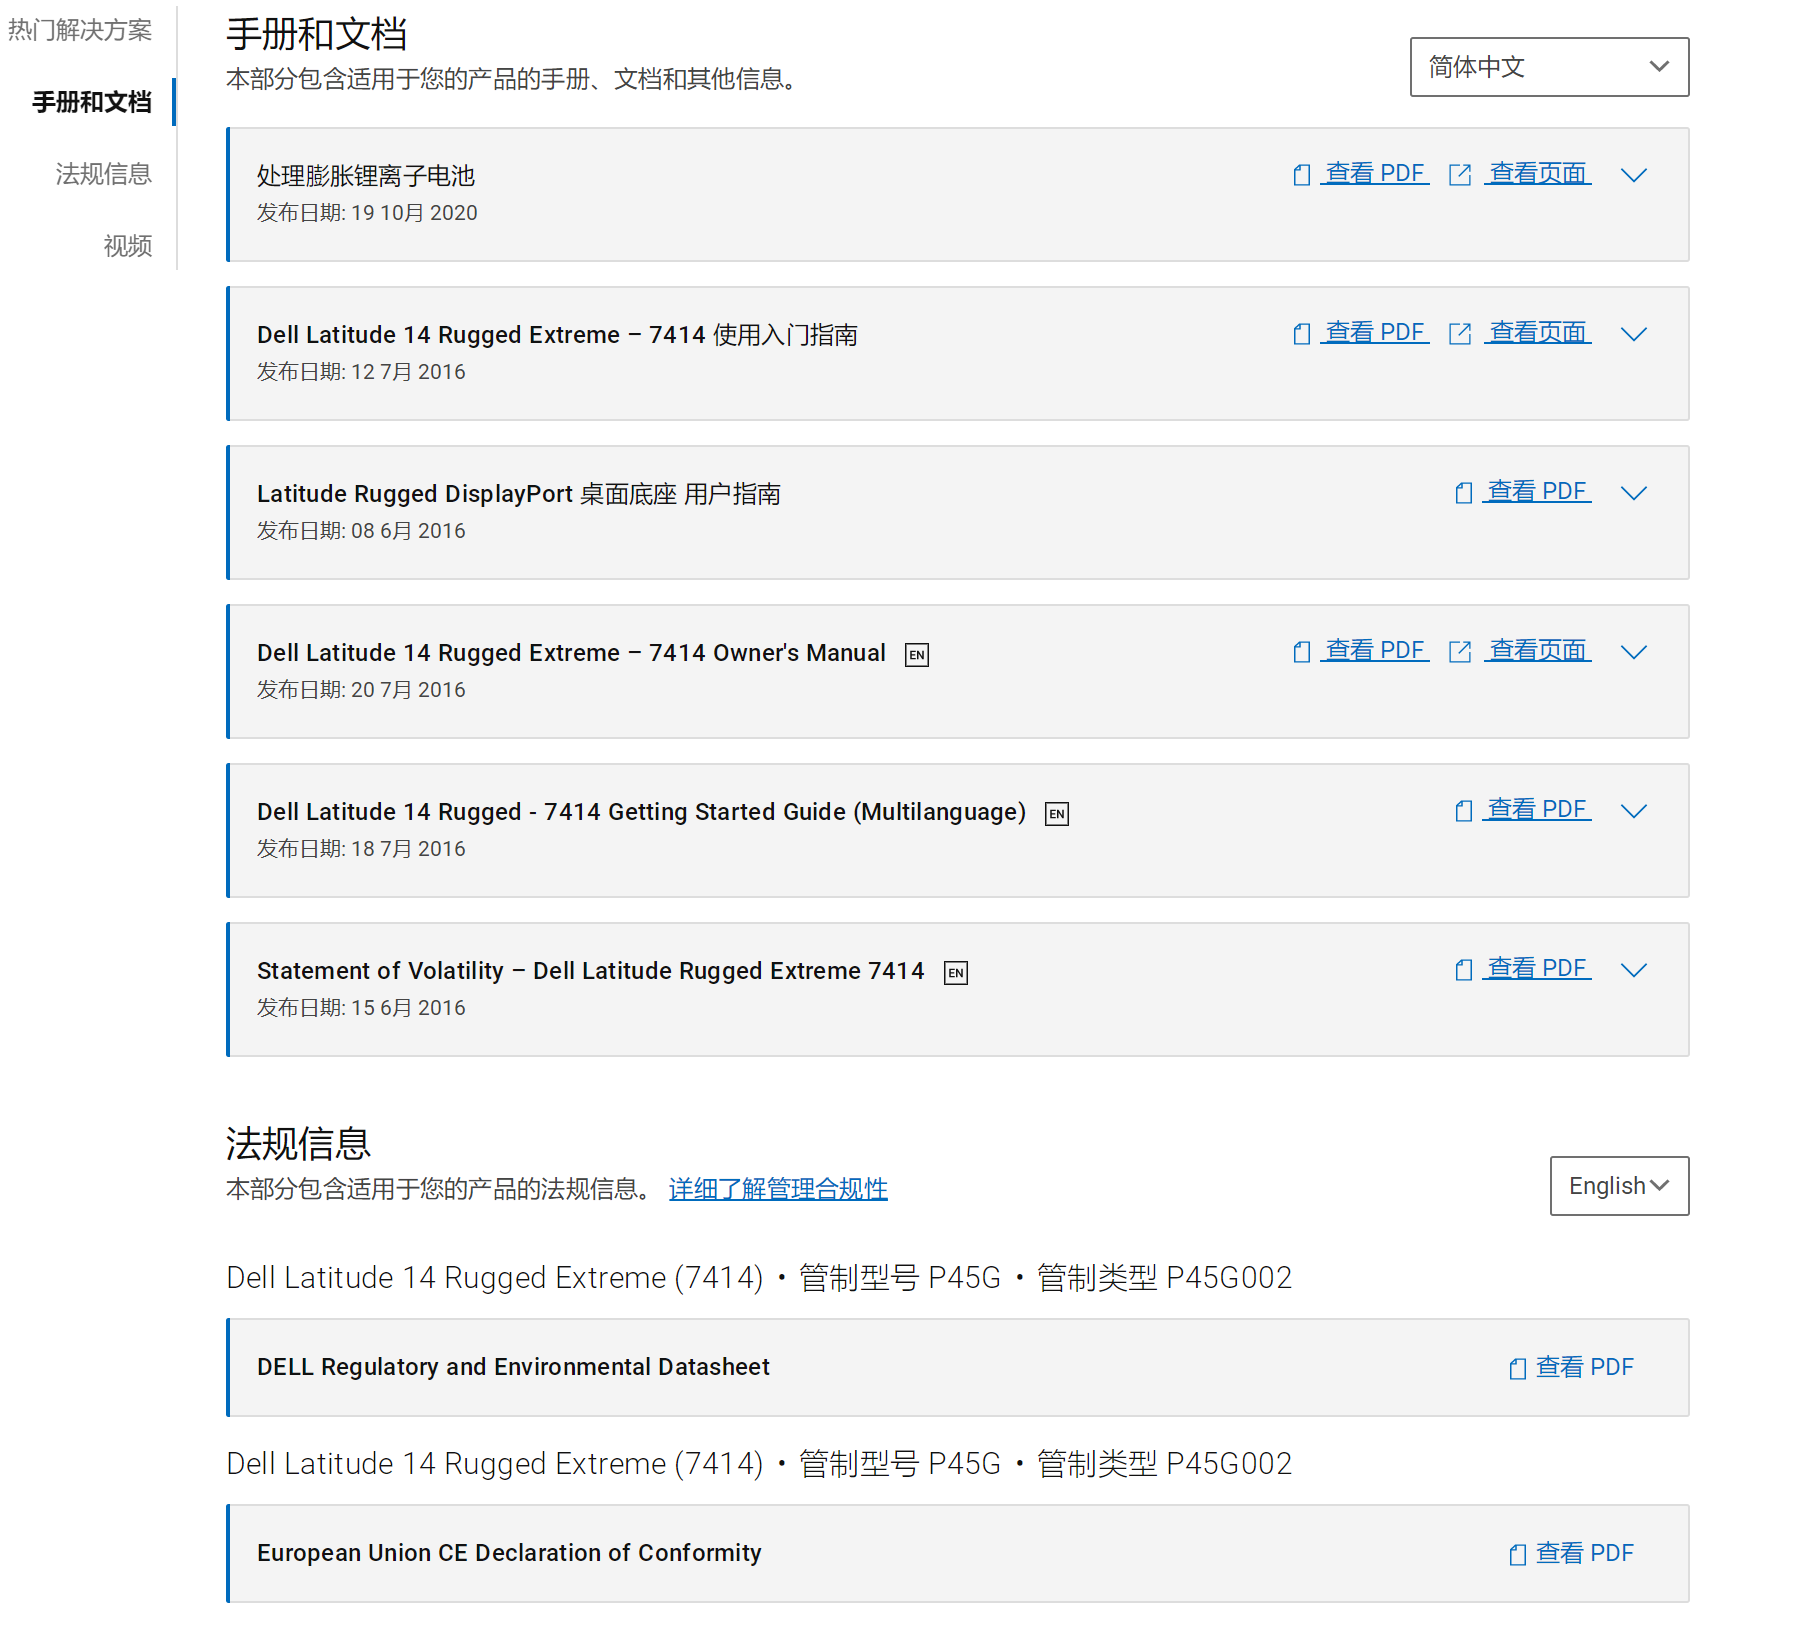Click title Dell Latitude 14 Rugged Extreme 使用入门指南
Image resolution: width=1807 pixels, height=1635 pixels.
tap(557, 335)
